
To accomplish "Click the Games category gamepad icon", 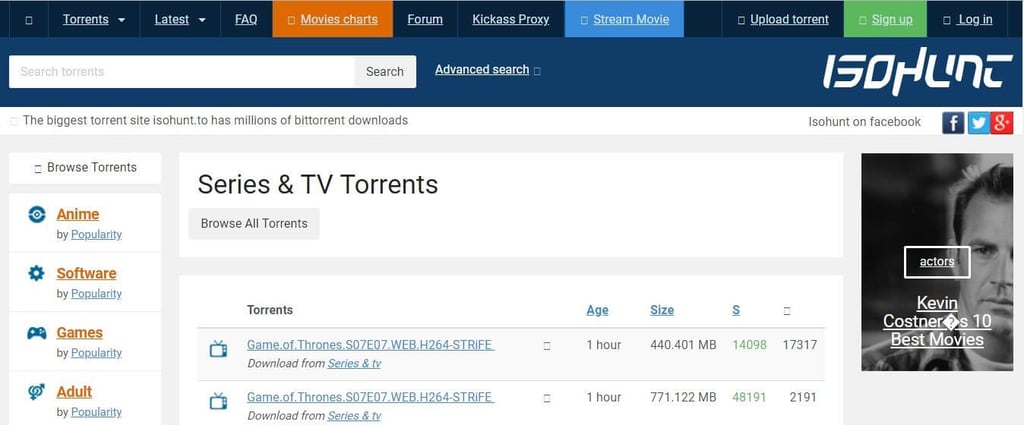I will pos(37,333).
